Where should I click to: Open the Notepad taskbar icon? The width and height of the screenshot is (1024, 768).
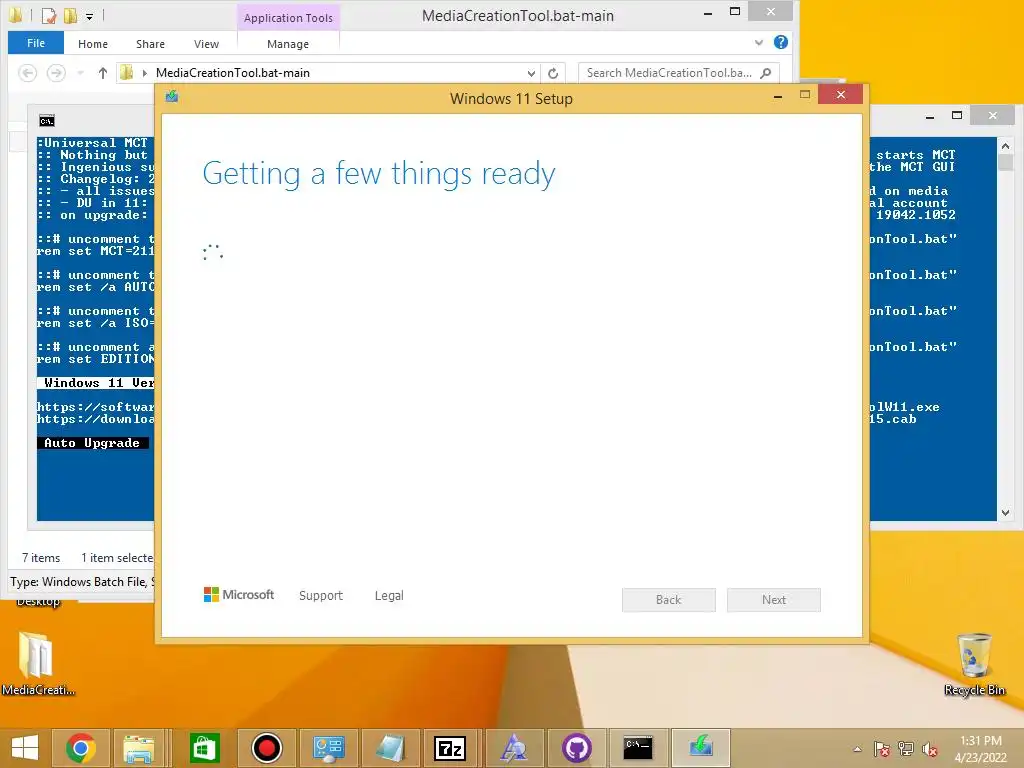390,748
